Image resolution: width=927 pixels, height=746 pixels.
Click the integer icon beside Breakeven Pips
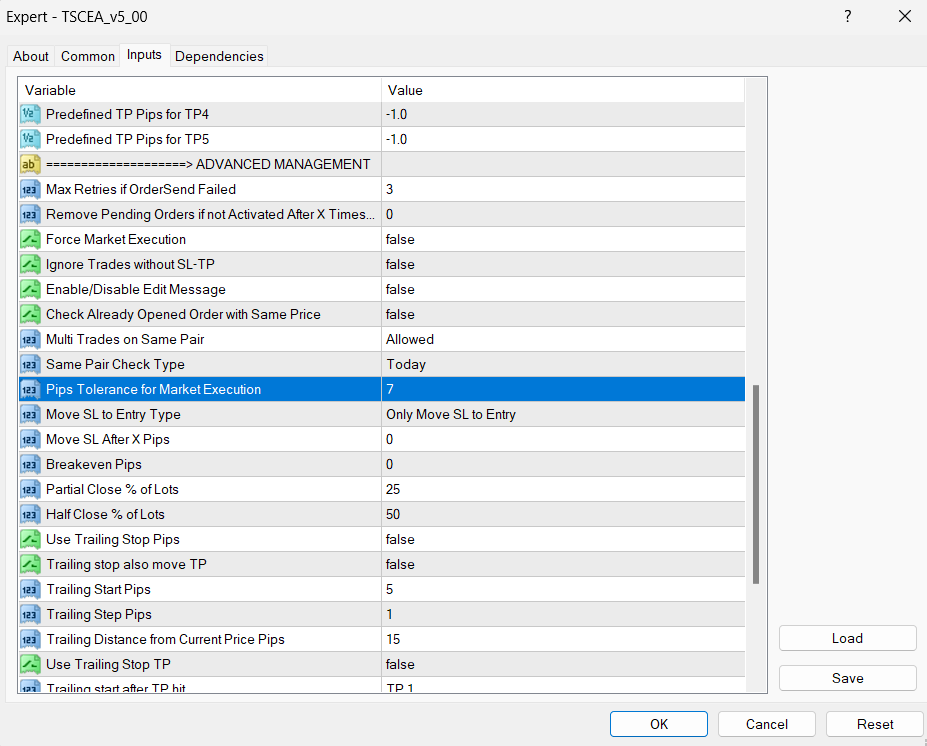tap(29, 464)
